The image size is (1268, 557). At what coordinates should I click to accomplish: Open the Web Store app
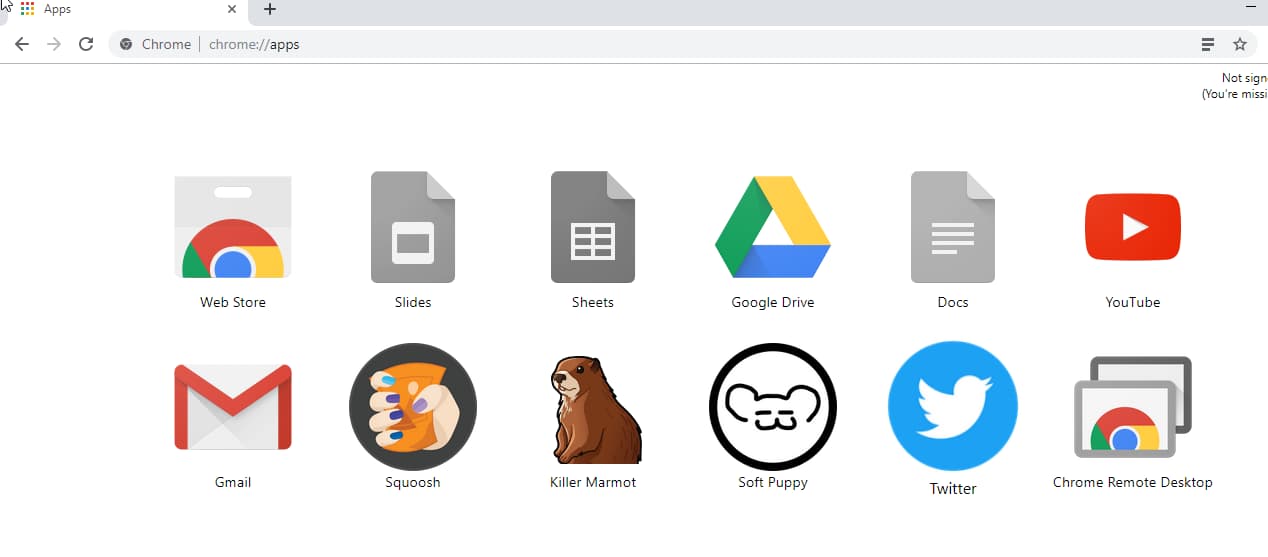233,228
